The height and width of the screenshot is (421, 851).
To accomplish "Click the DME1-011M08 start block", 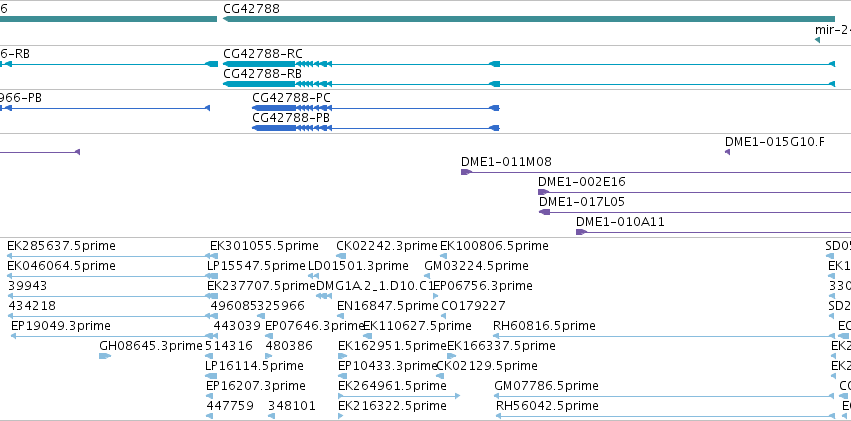I will [466, 172].
